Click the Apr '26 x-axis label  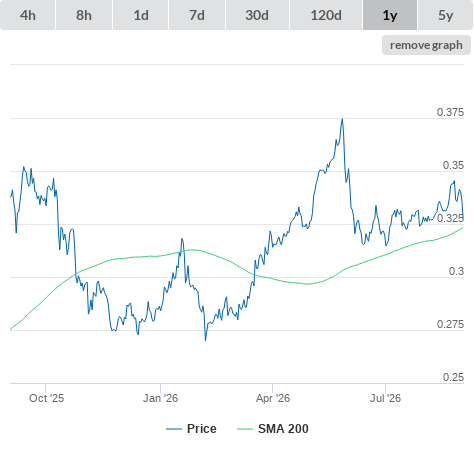click(x=273, y=398)
